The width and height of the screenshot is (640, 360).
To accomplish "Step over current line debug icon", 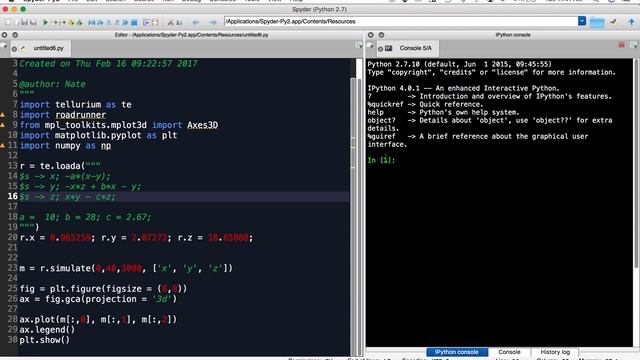I will coord(100,22).
